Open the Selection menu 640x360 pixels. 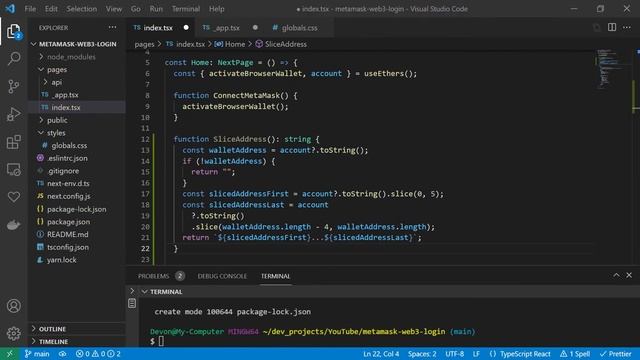pos(82,9)
